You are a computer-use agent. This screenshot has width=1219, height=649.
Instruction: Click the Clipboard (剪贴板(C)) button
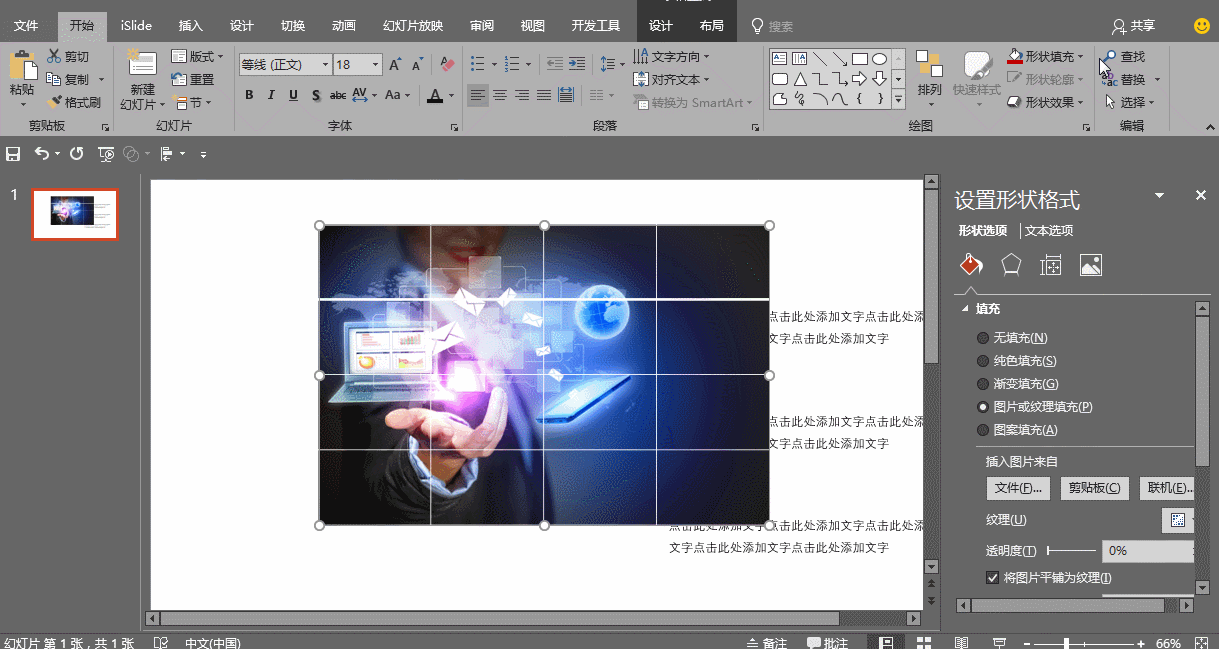[x=1095, y=488]
